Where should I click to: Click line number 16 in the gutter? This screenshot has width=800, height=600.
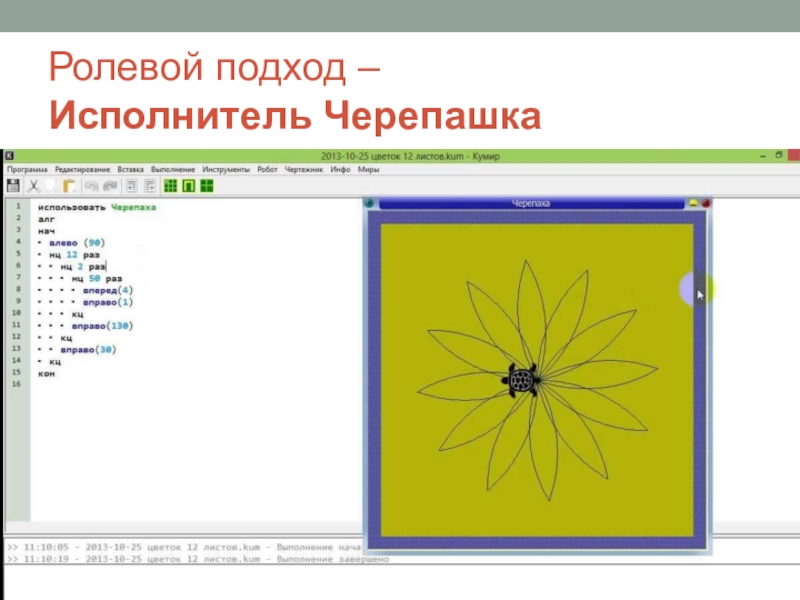(x=16, y=384)
